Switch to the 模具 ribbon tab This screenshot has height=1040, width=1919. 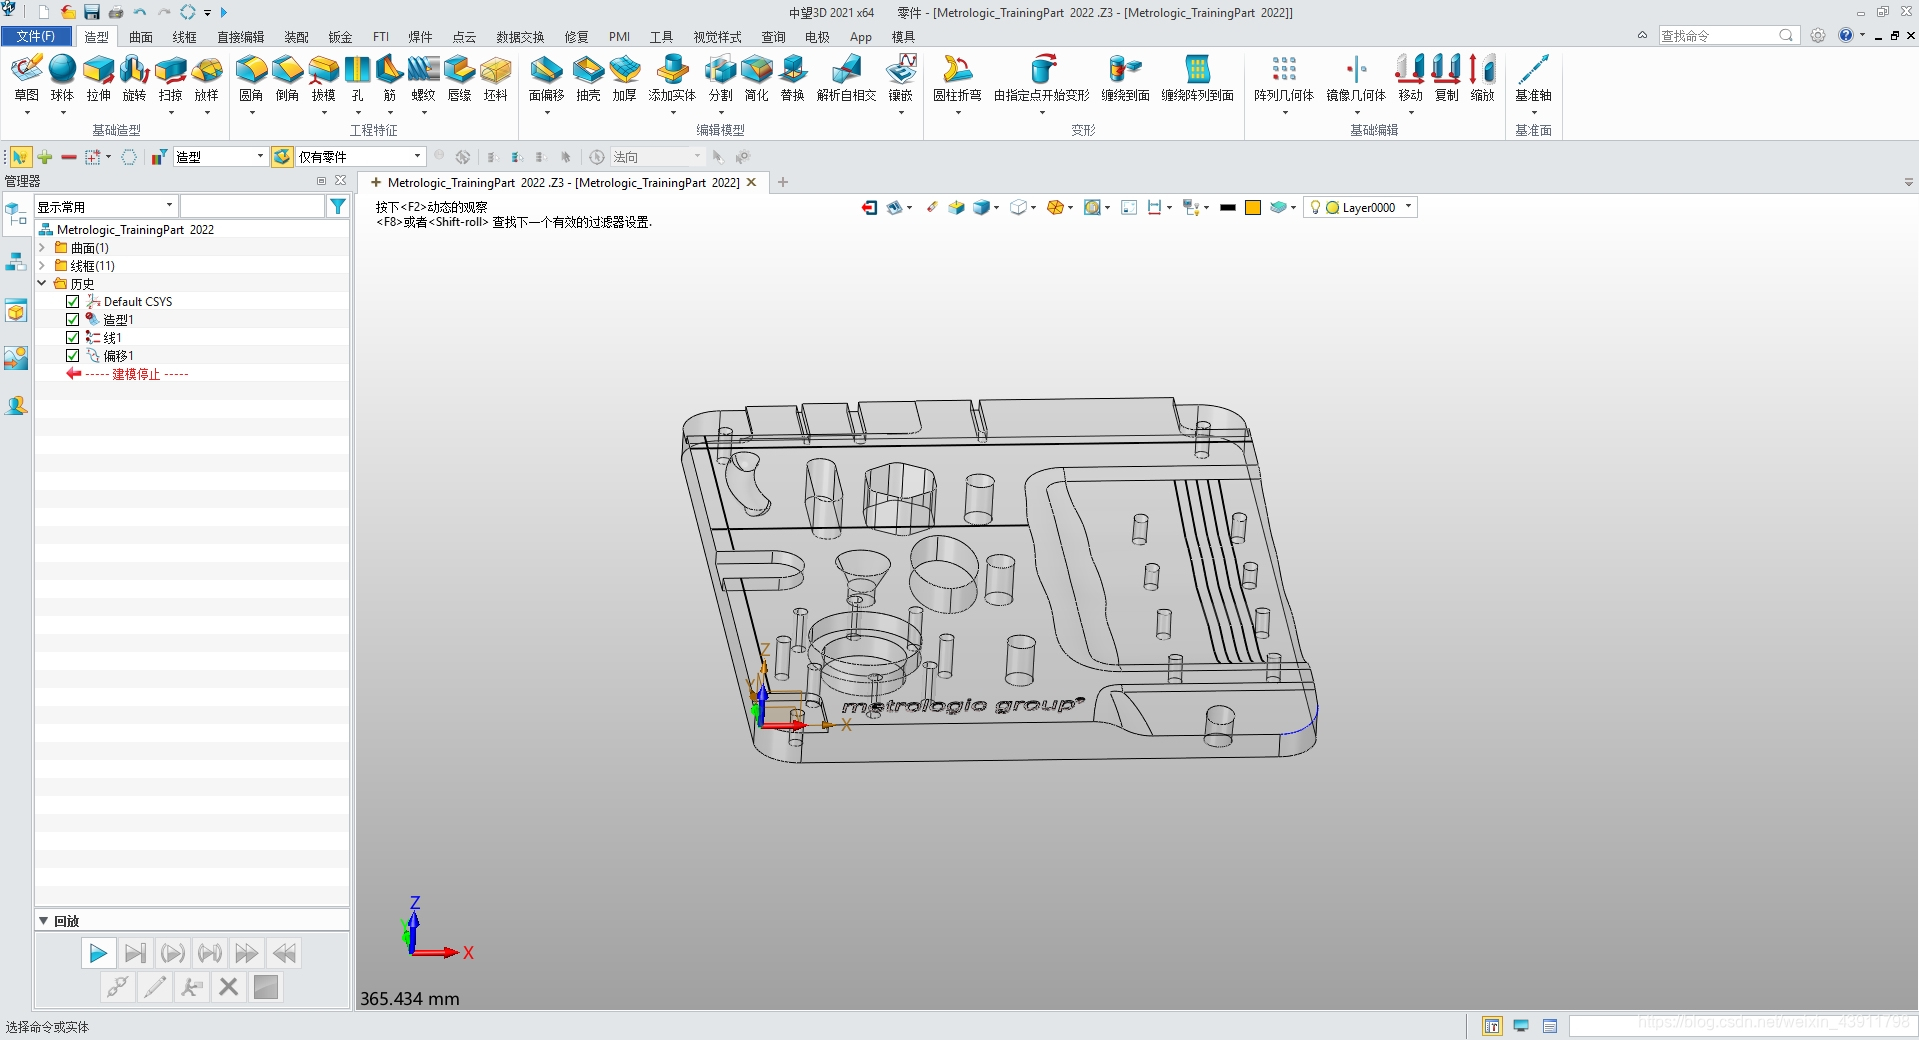point(903,37)
